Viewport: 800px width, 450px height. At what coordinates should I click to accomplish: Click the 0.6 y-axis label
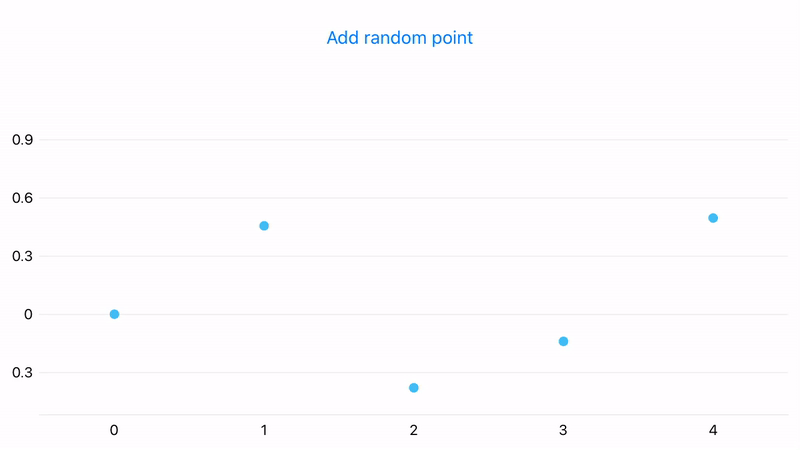[x=22, y=198]
